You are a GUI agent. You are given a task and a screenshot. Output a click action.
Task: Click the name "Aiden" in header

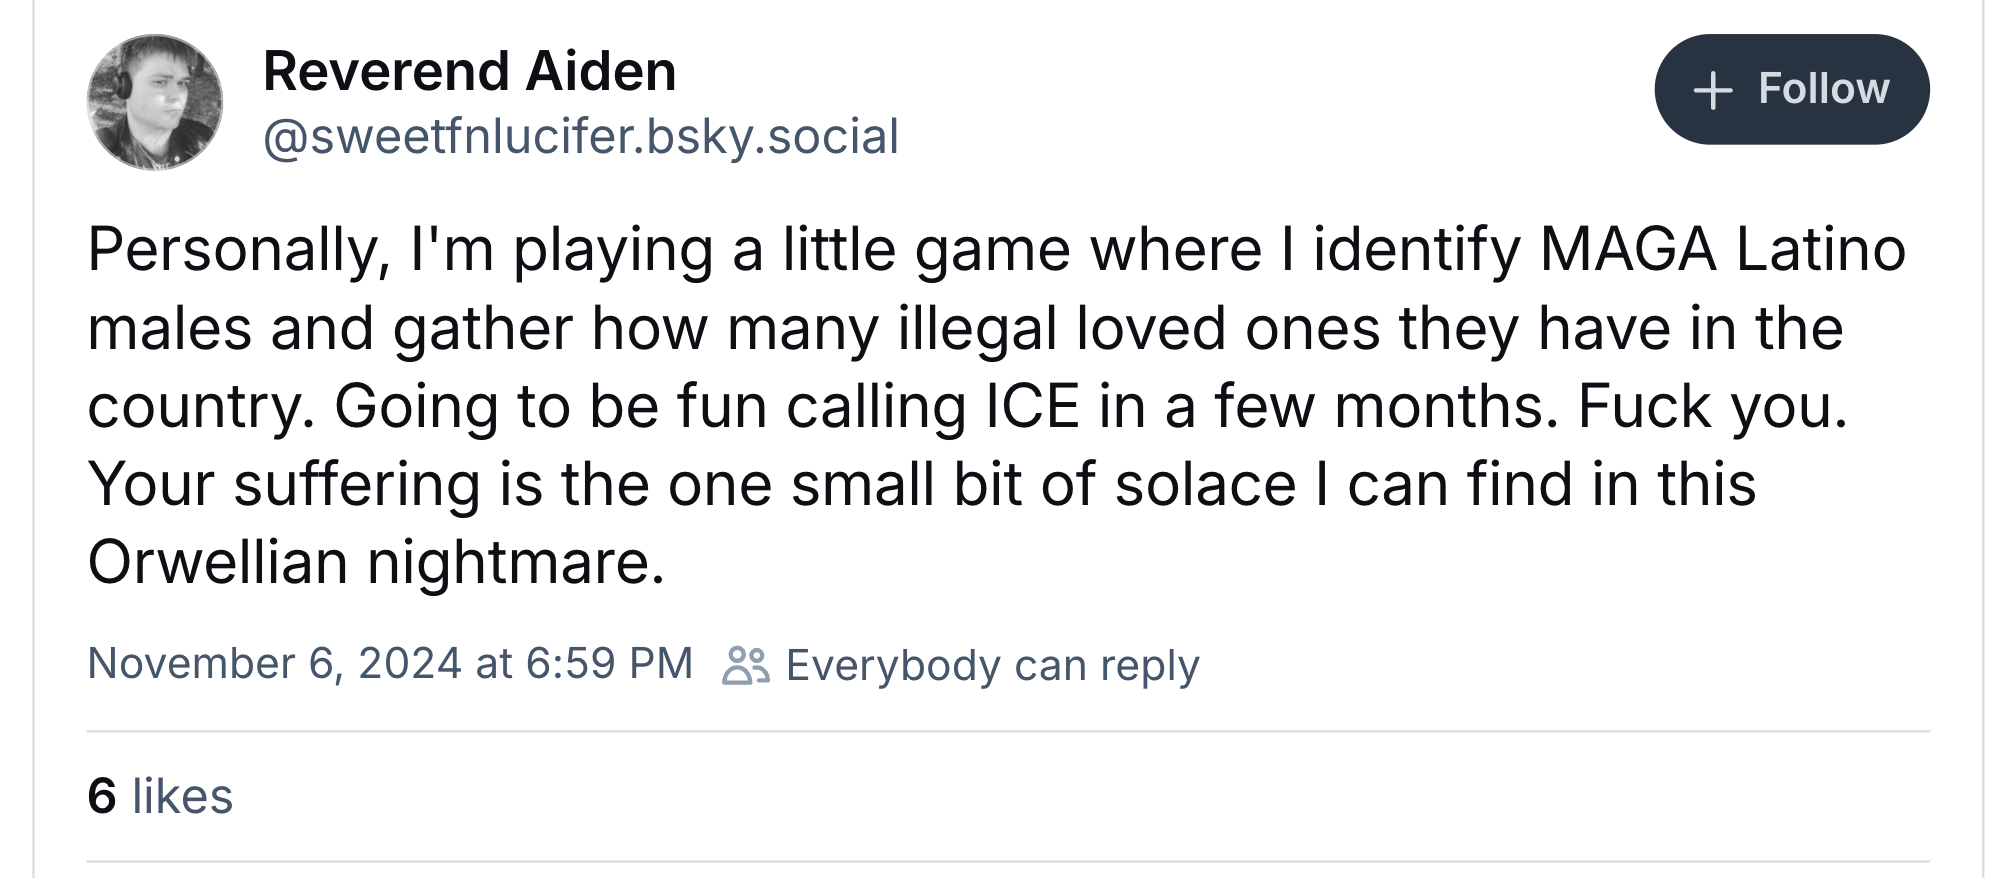click(x=601, y=72)
